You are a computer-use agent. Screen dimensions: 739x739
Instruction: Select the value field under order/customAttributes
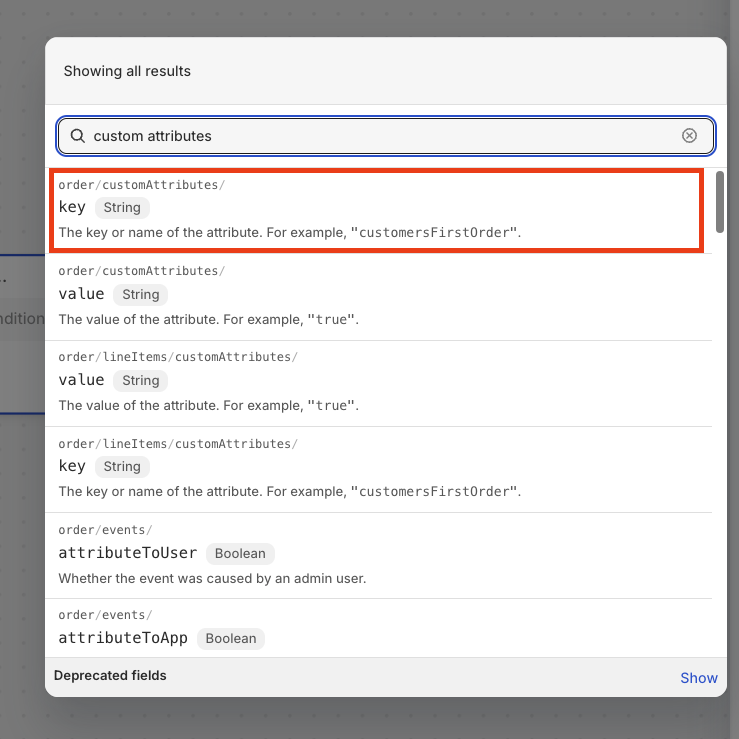tap(82, 294)
